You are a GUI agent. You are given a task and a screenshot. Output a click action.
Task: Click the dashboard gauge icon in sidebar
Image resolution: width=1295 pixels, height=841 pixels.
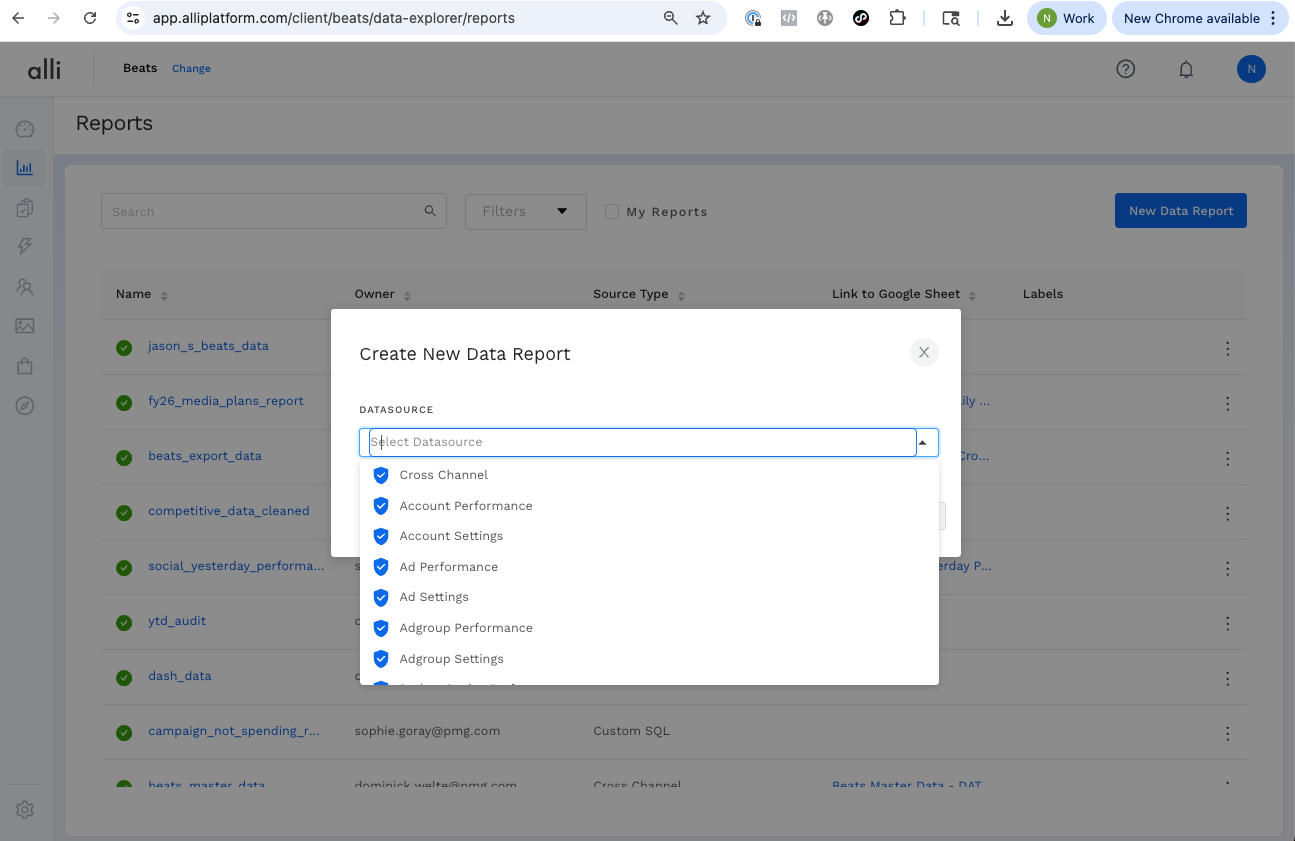tap(25, 129)
